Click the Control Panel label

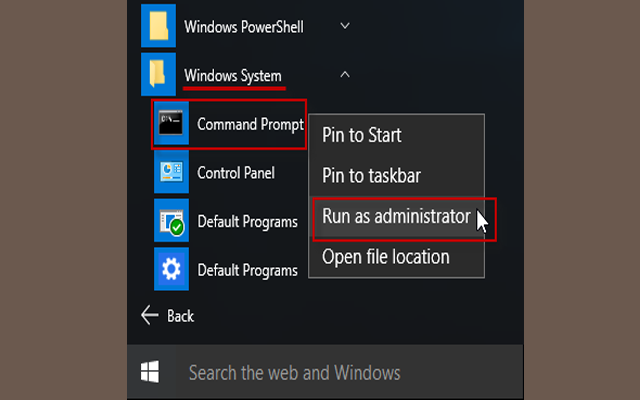tap(236, 173)
